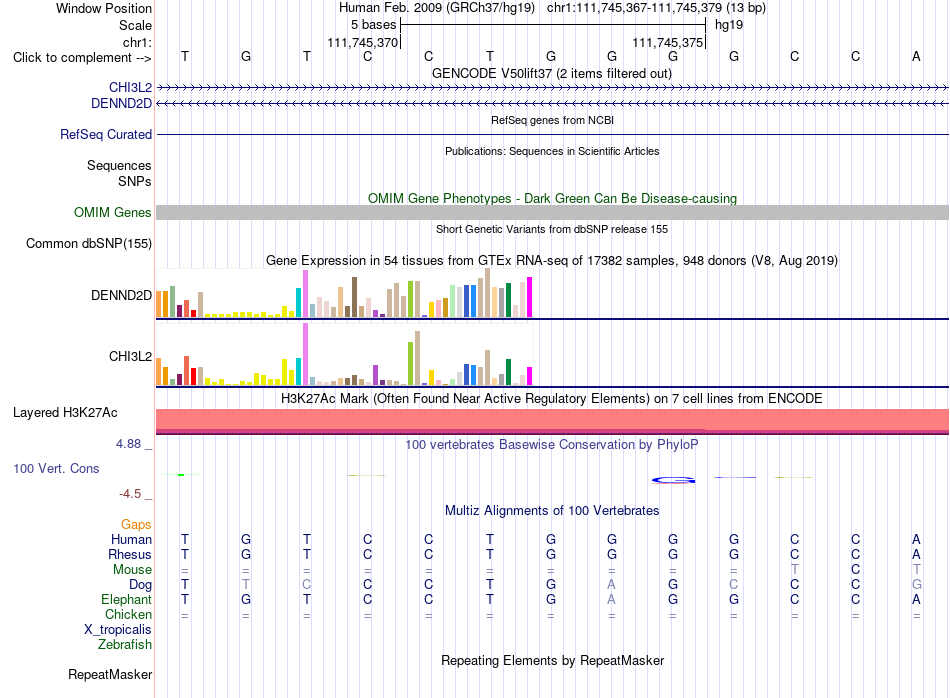Screen dimensions: 950x698
Task: Click the '5 bases' scale label
Action: (x=373, y=25)
